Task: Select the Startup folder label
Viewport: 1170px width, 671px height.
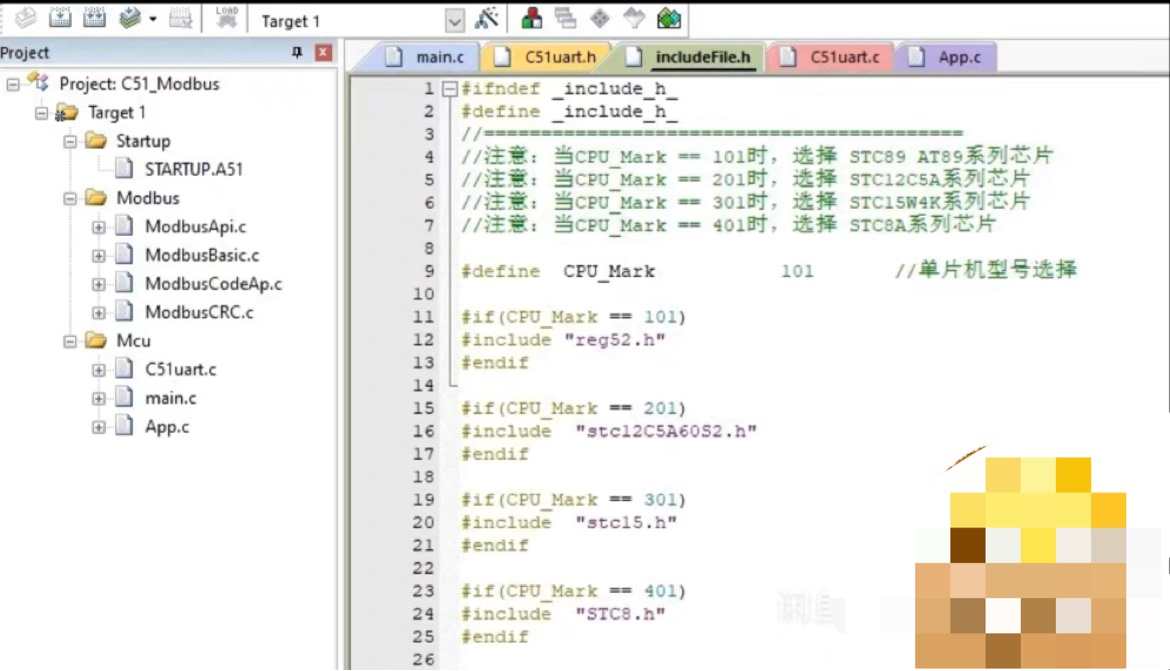Action: click(x=143, y=141)
